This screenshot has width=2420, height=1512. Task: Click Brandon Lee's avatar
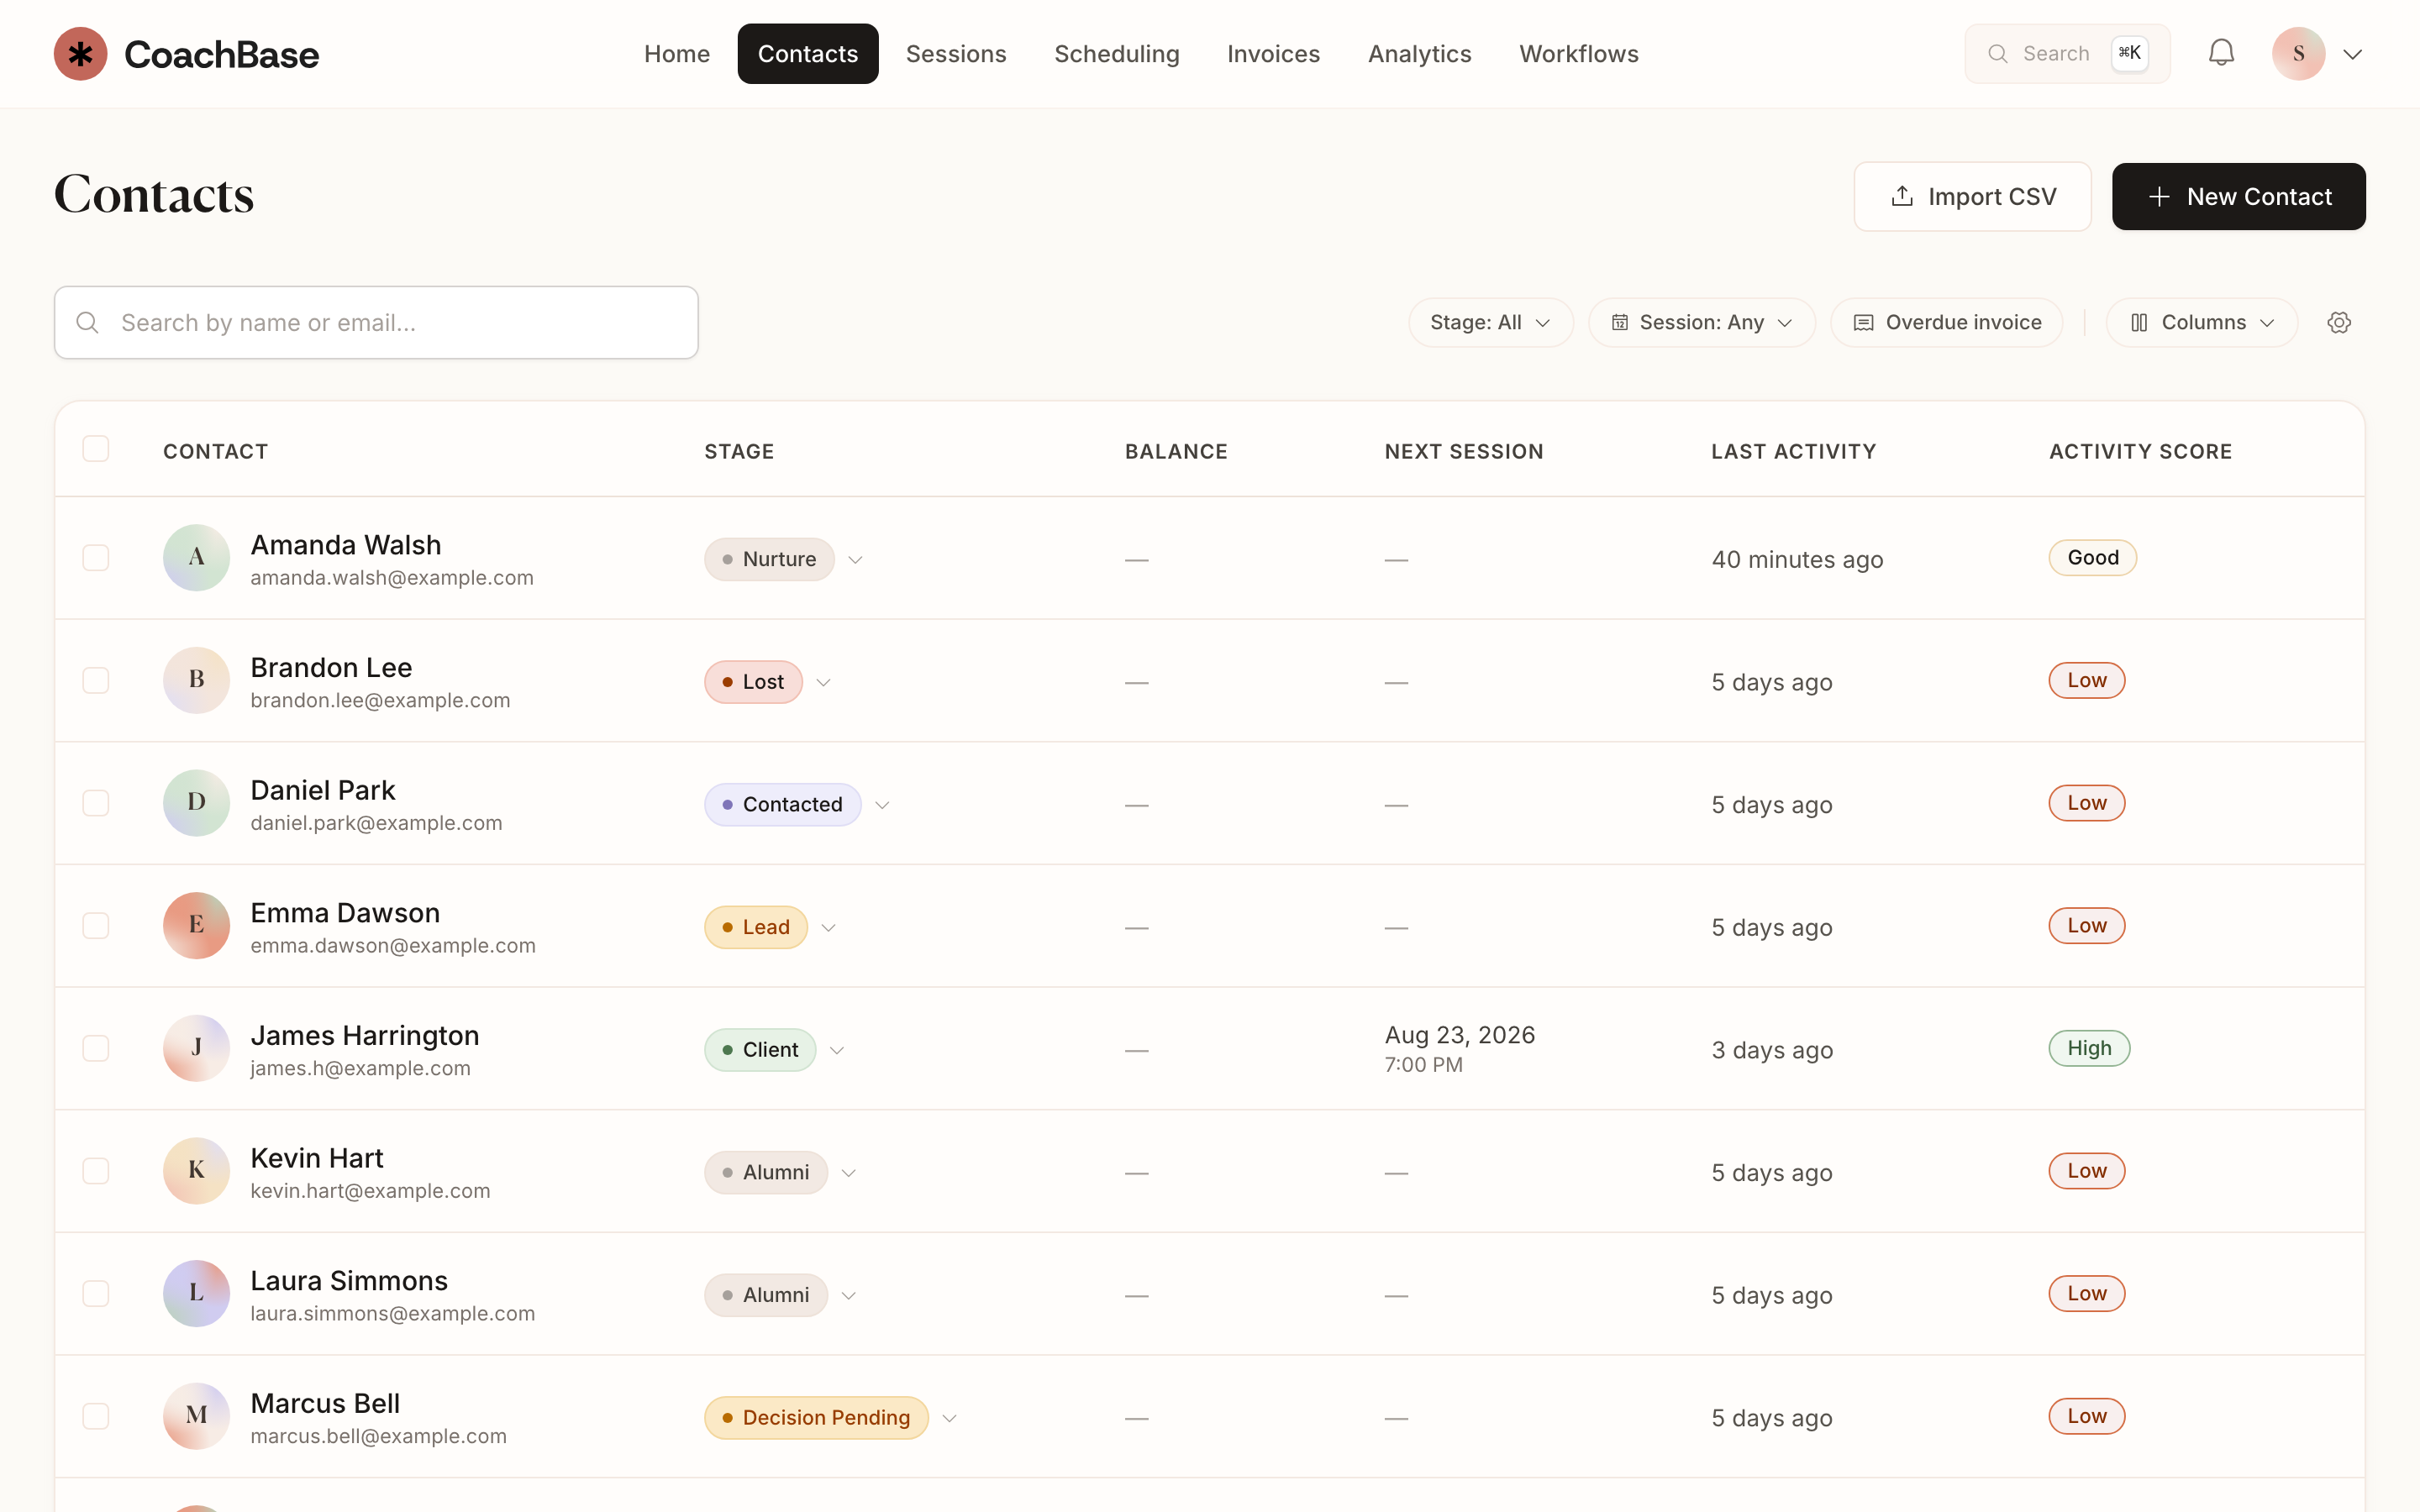pyautogui.click(x=197, y=680)
